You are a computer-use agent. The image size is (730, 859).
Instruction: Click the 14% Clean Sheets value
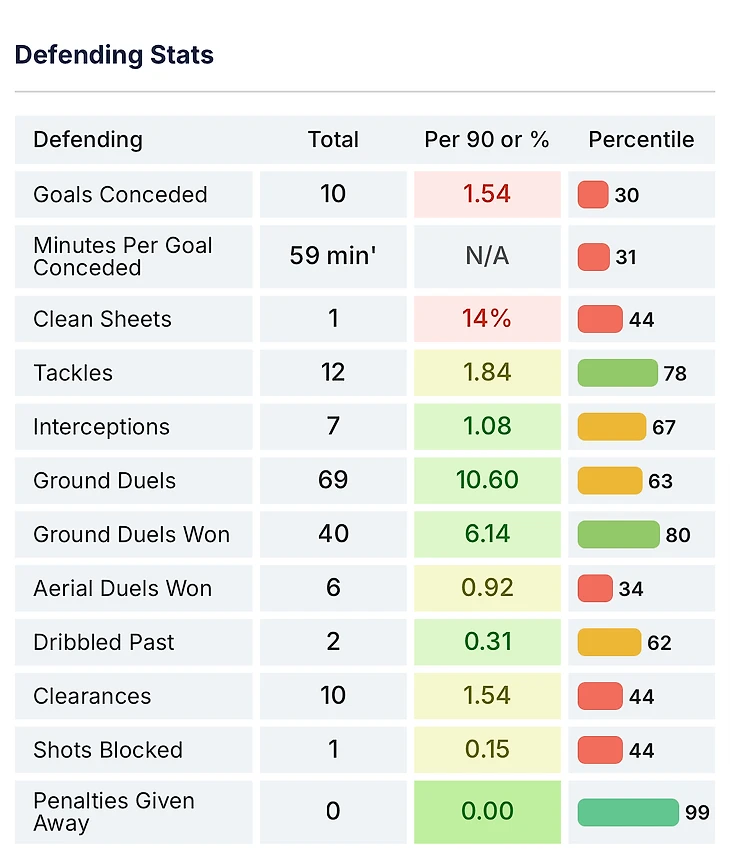487,319
